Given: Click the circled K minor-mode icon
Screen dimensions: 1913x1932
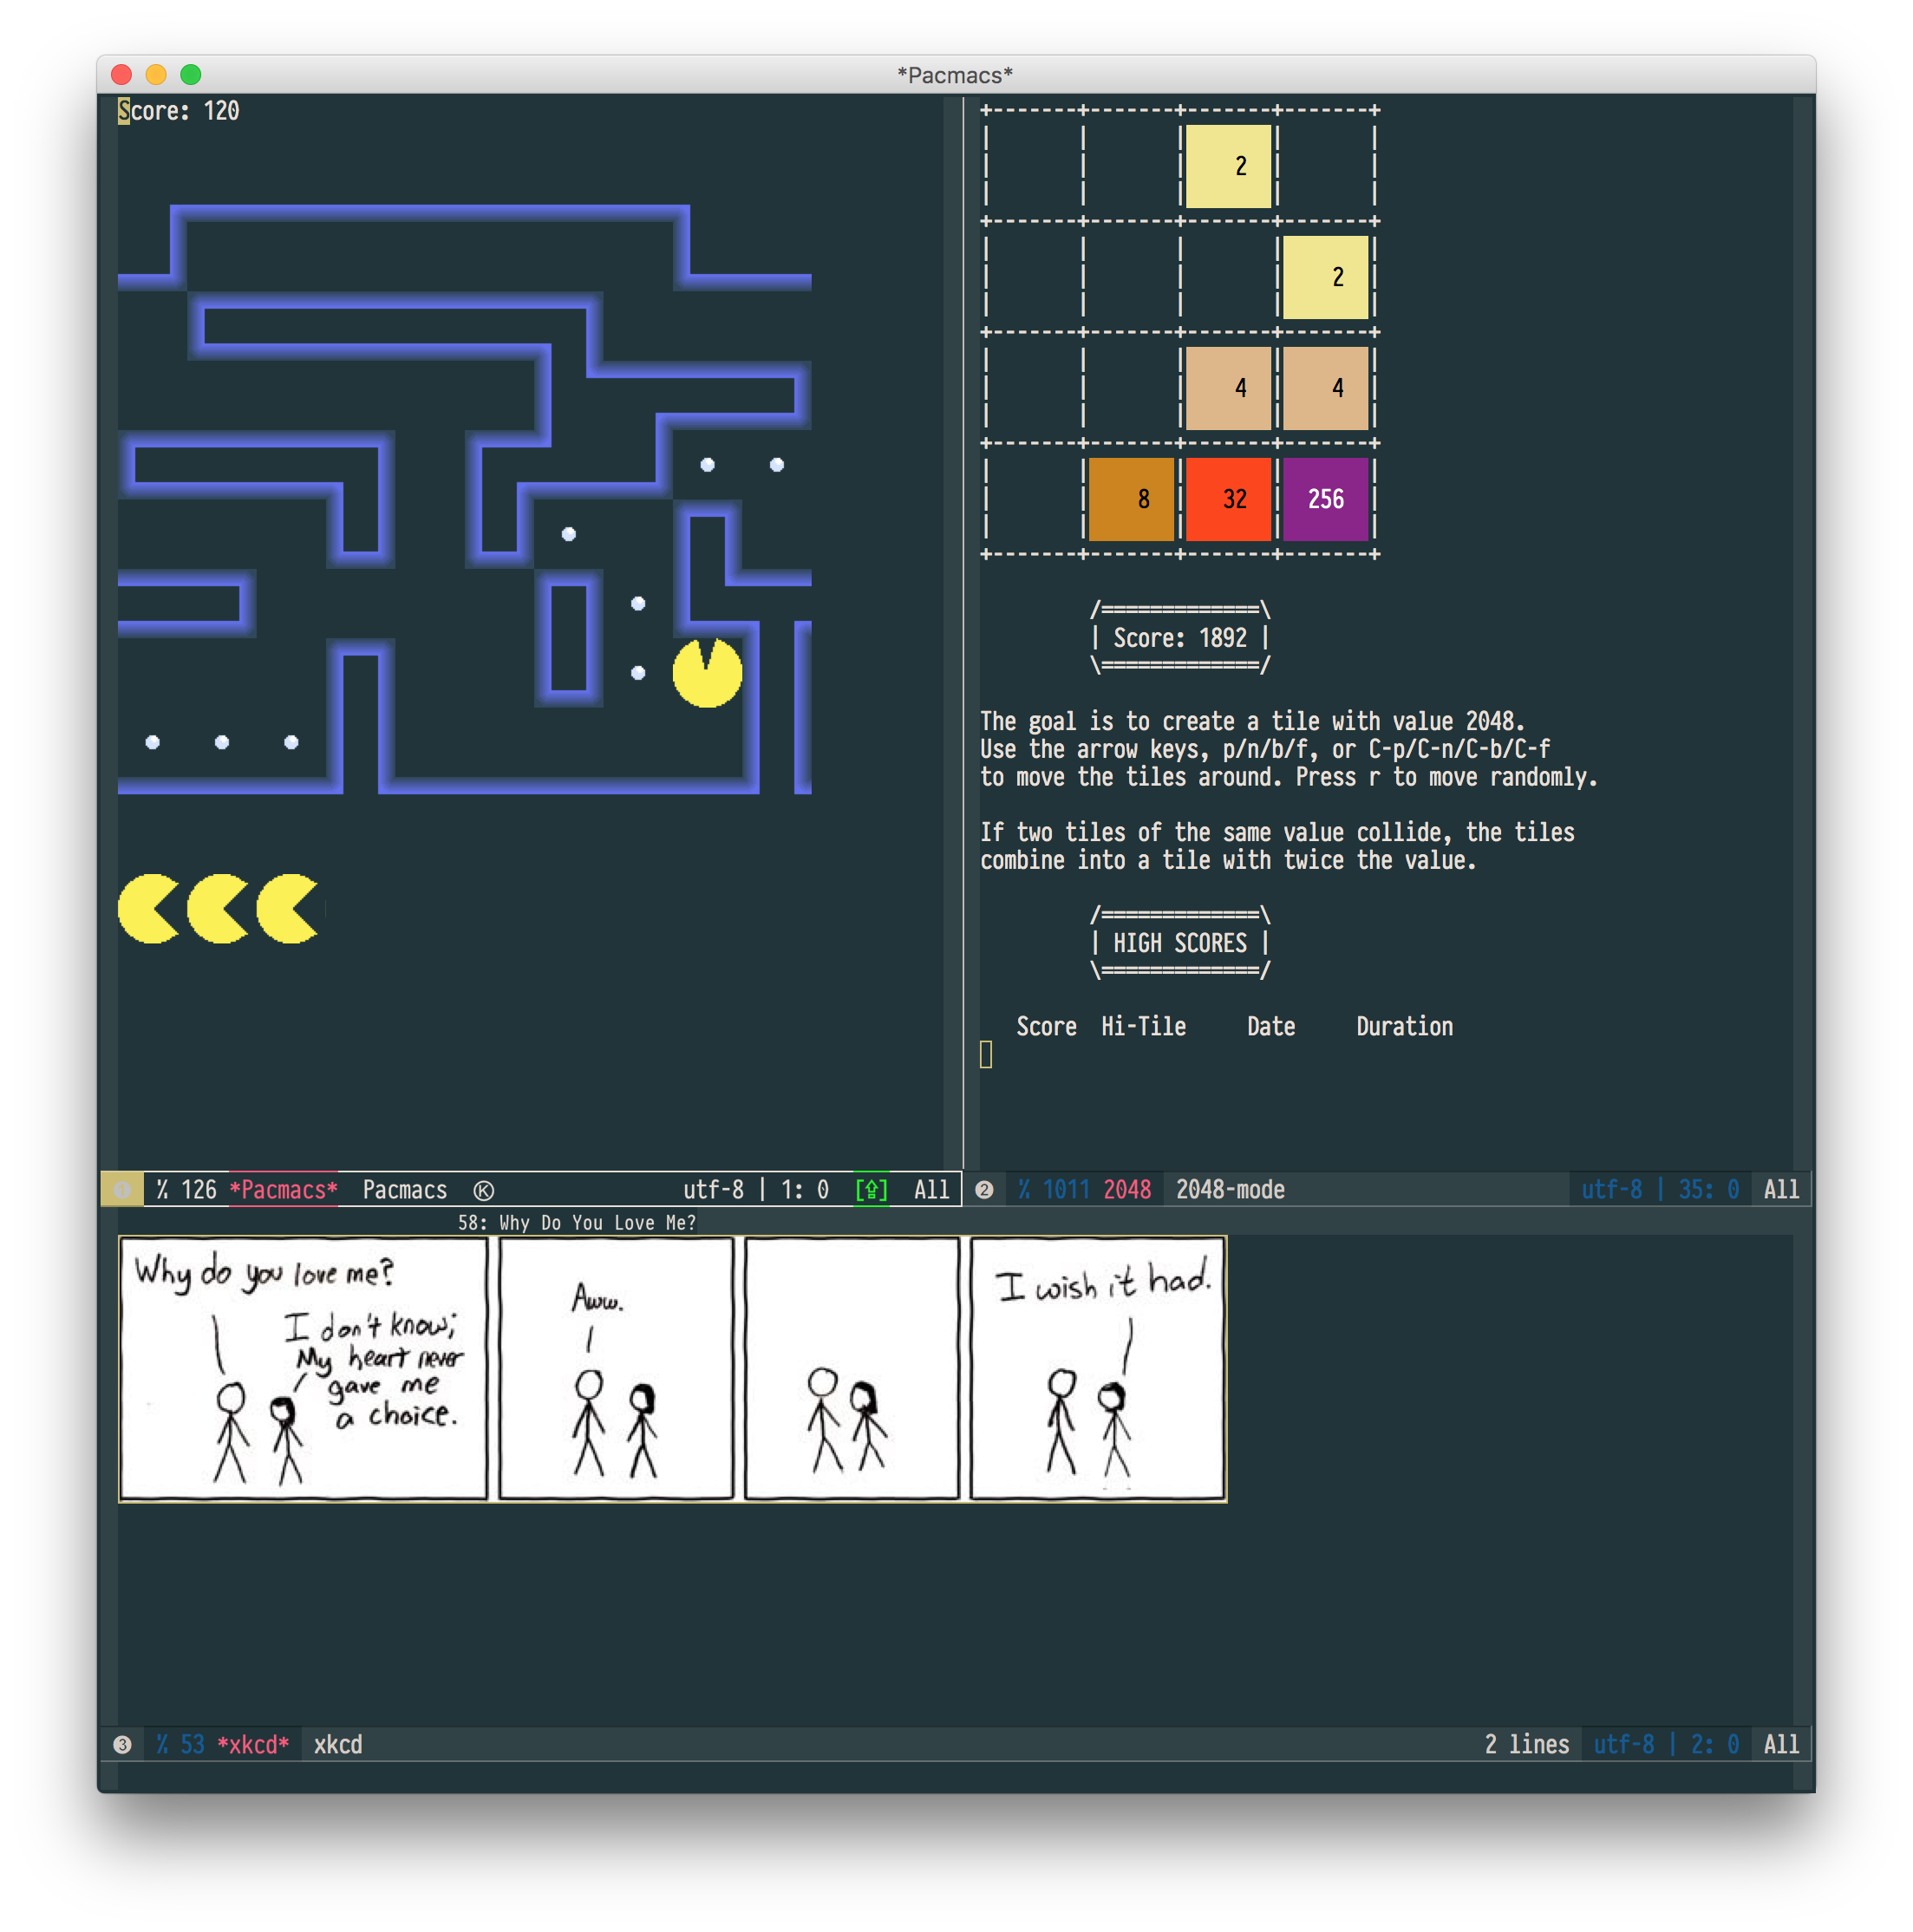Looking at the screenshot, I should tap(483, 1190).
